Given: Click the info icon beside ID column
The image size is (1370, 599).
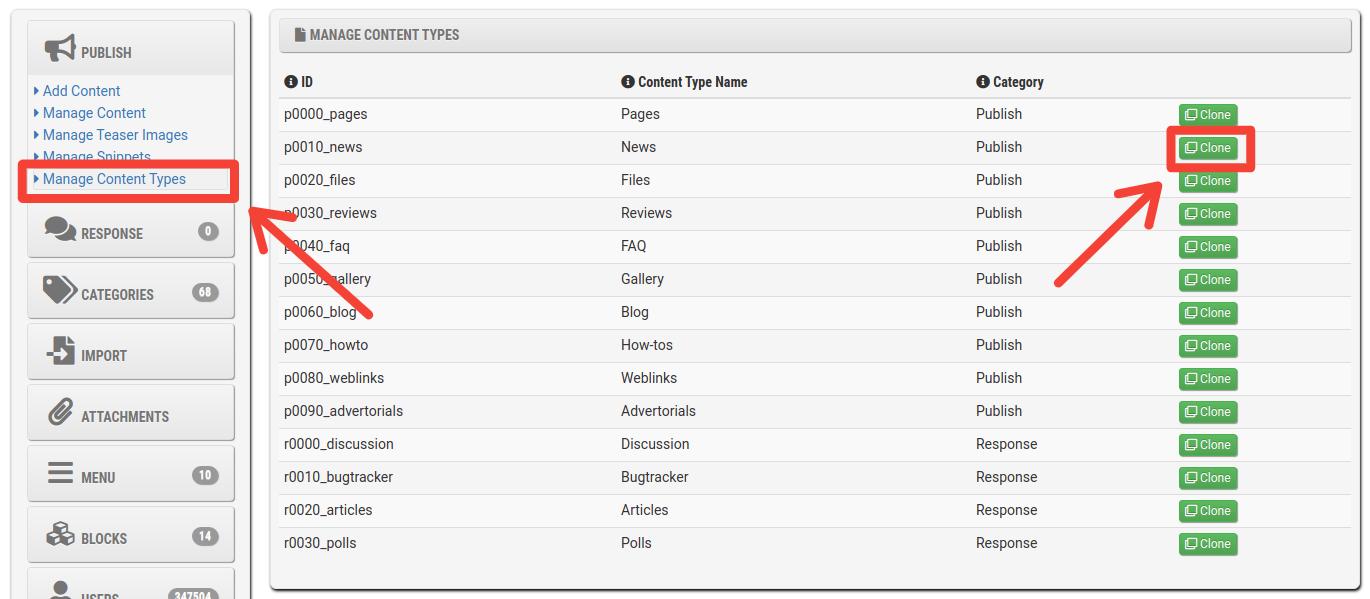Looking at the screenshot, I should pyautogui.click(x=291, y=82).
